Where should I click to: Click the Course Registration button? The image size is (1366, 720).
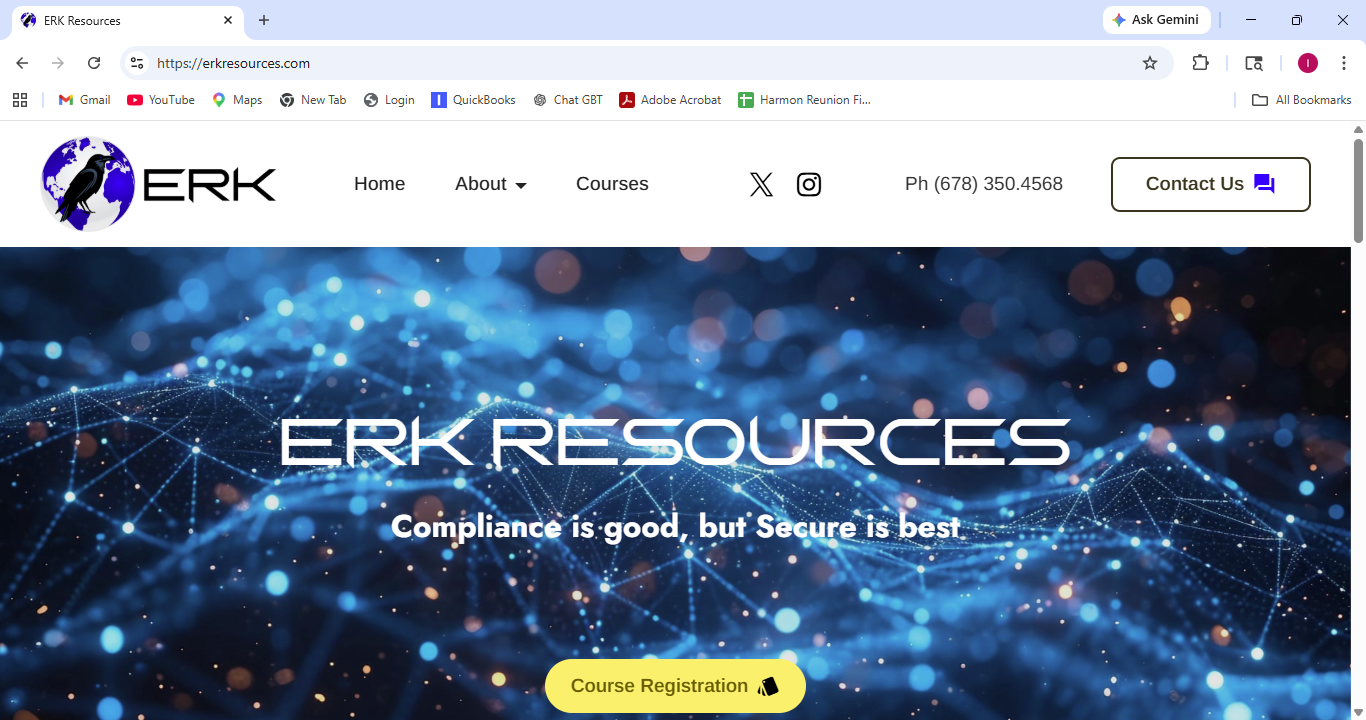point(675,686)
